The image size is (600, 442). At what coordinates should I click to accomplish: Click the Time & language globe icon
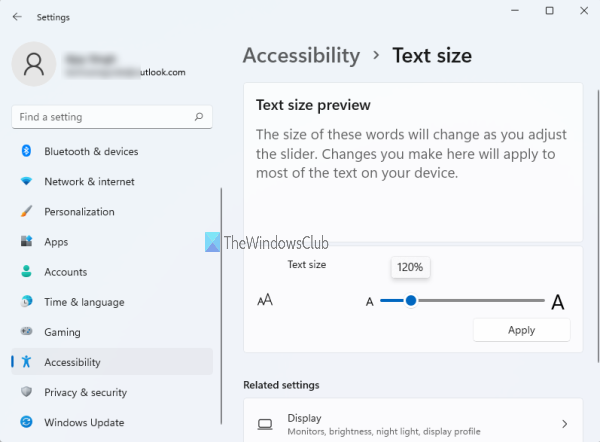[26, 302]
